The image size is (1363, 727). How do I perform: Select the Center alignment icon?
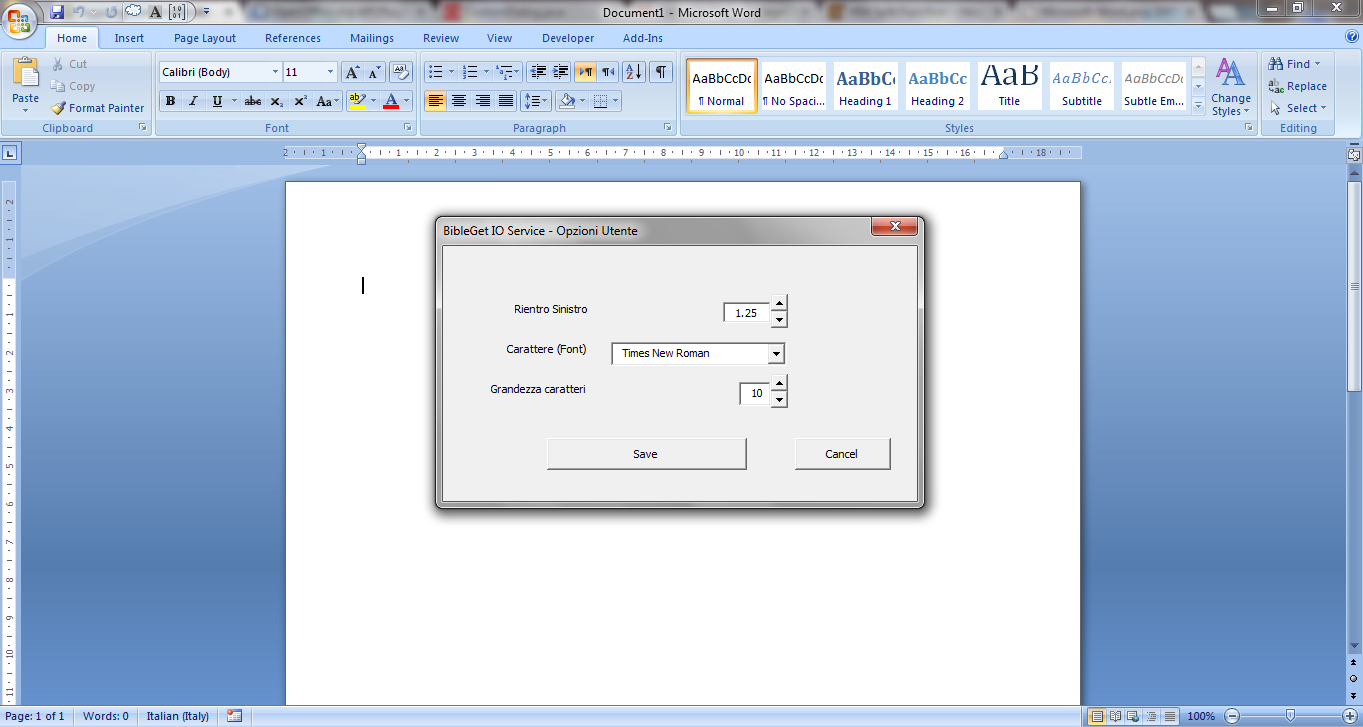click(x=459, y=101)
